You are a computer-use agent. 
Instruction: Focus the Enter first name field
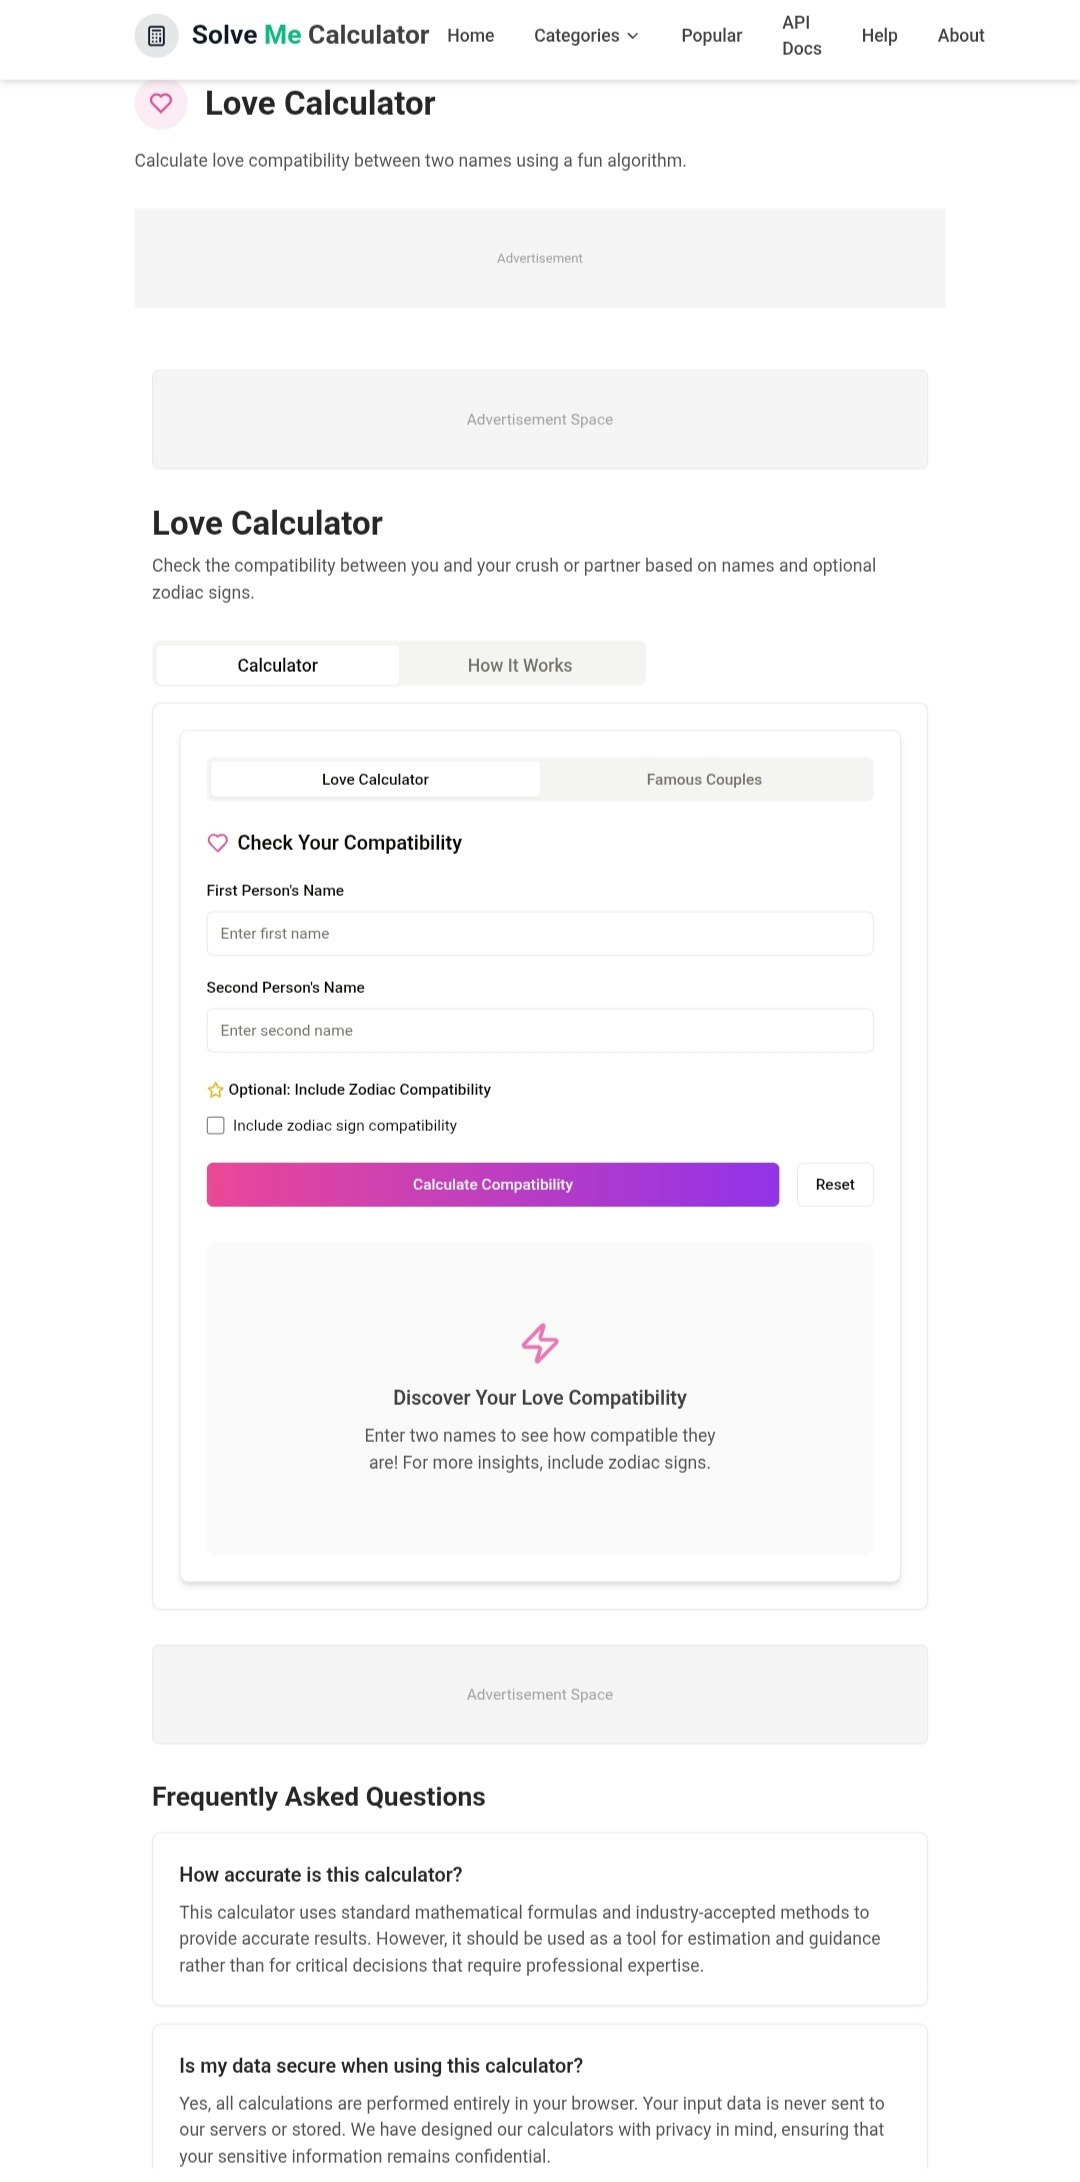click(x=540, y=933)
